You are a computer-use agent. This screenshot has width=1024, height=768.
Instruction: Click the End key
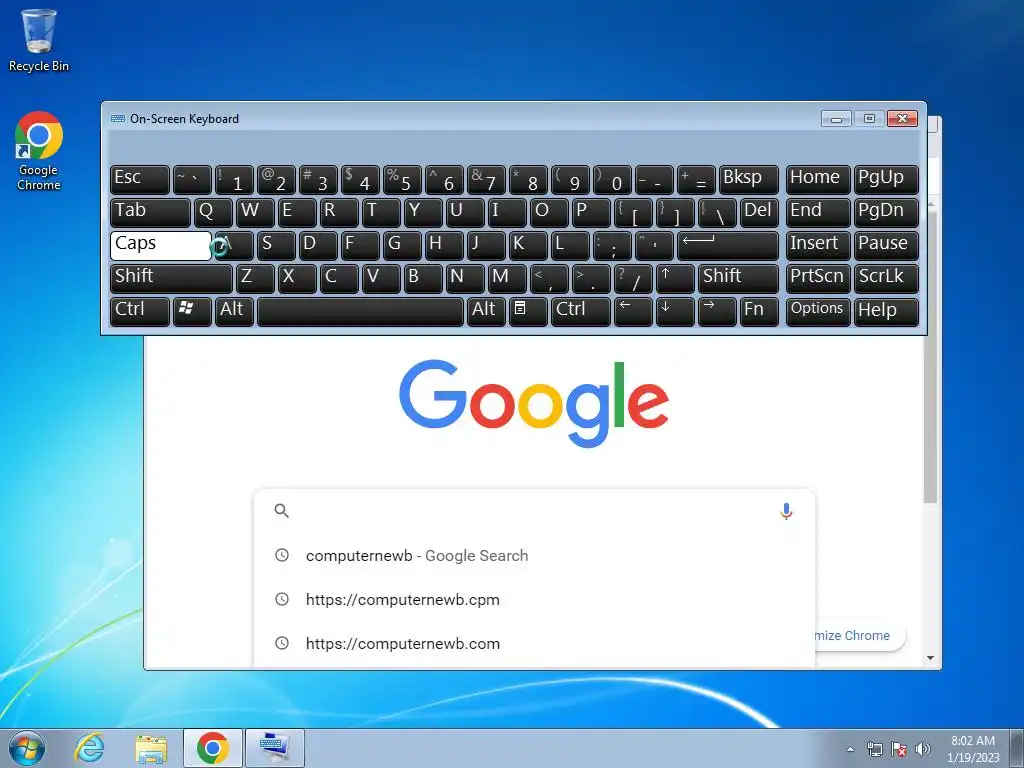818,213
